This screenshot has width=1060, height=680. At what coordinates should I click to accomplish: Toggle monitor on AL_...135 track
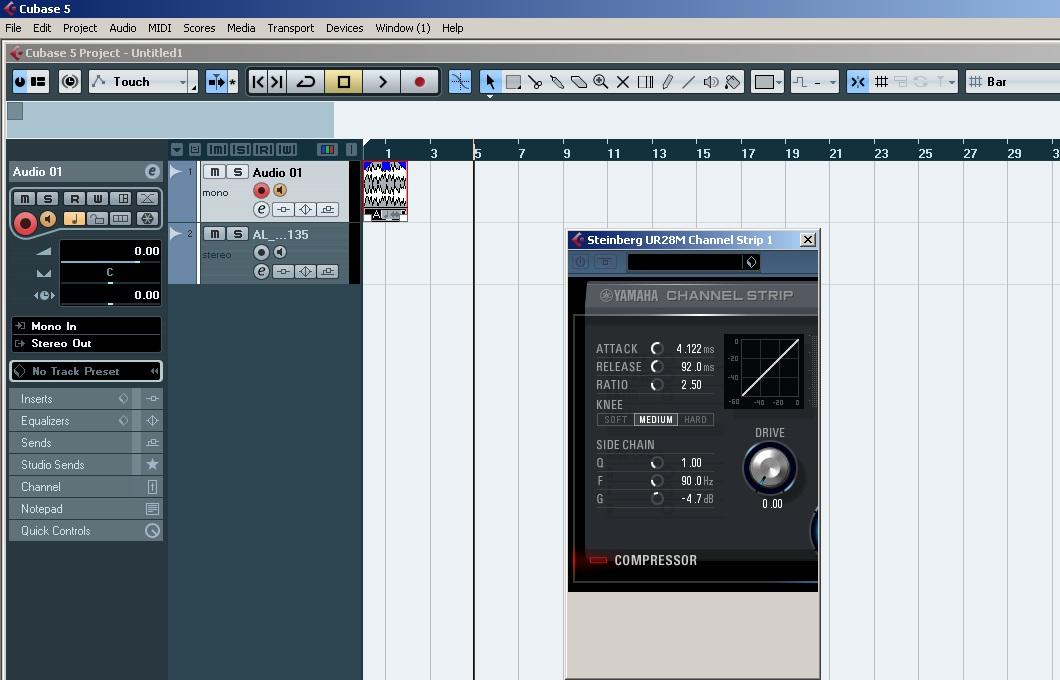click(x=279, y=252)
